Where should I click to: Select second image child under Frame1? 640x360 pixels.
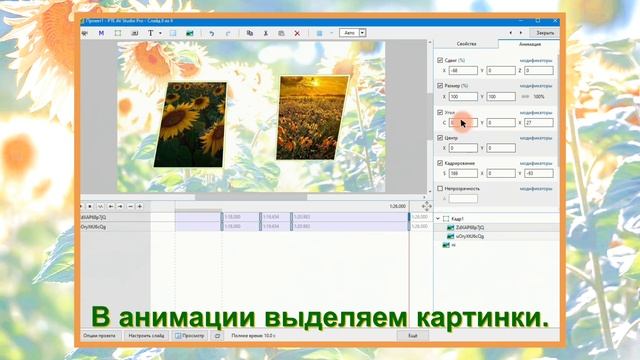[469, 236]
